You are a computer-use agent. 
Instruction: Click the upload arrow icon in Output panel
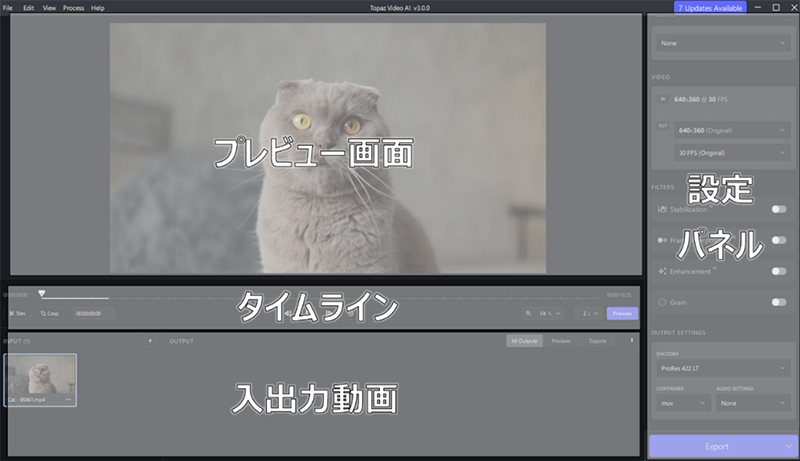(x=632, y=341)
